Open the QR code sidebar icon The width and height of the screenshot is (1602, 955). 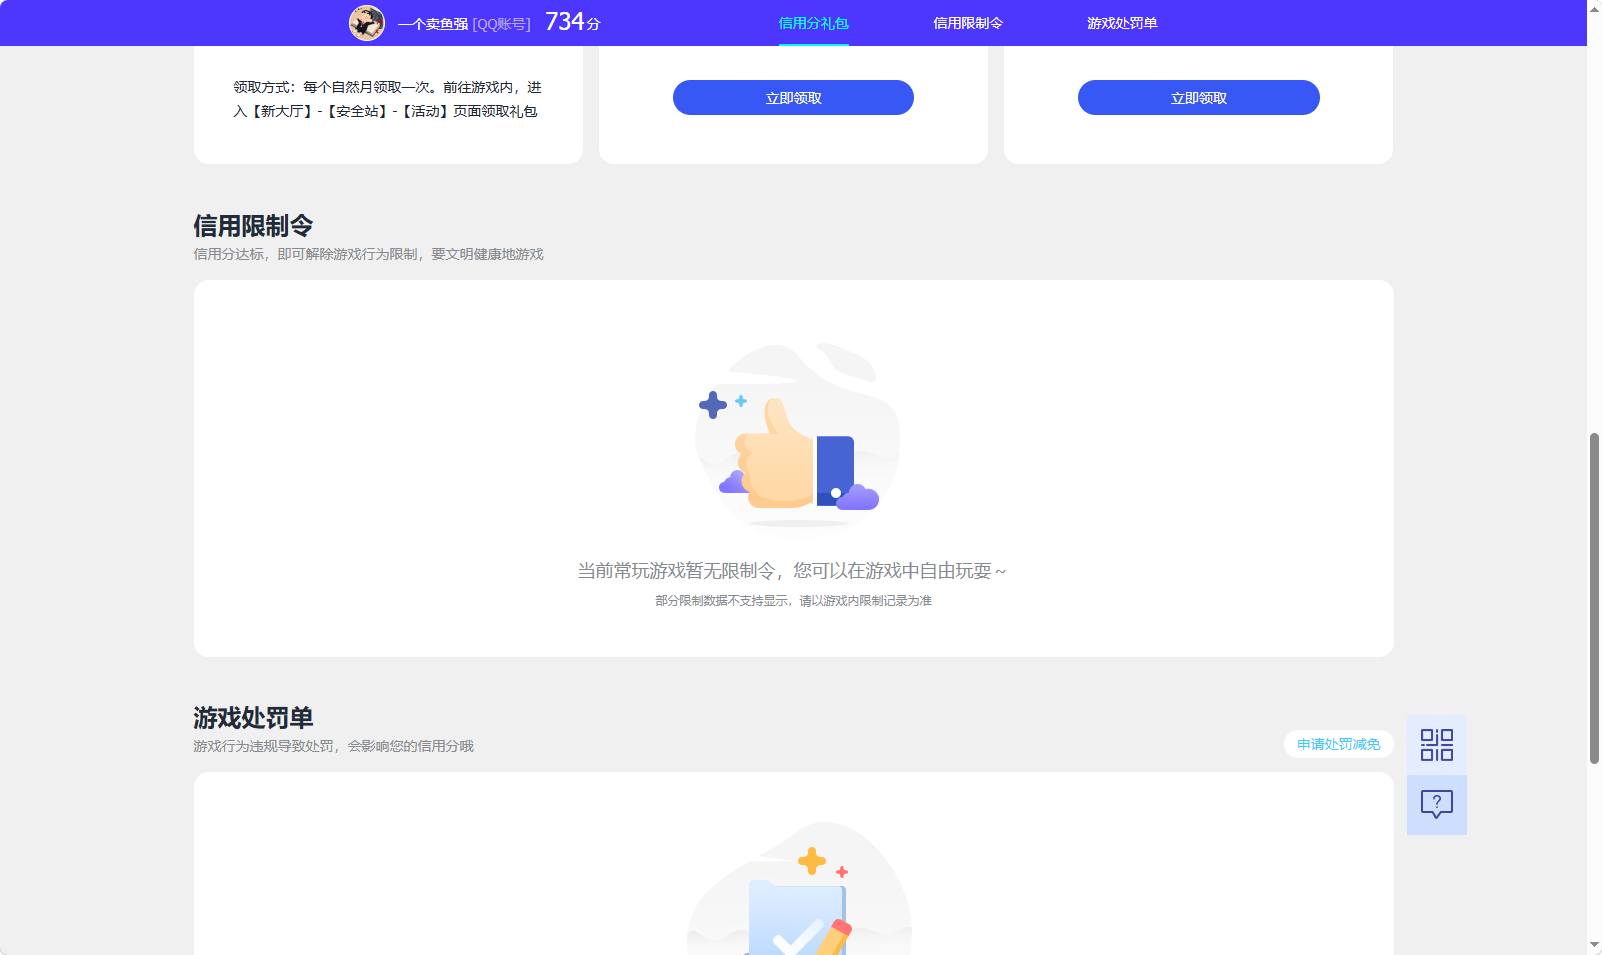pos(1437,745)
